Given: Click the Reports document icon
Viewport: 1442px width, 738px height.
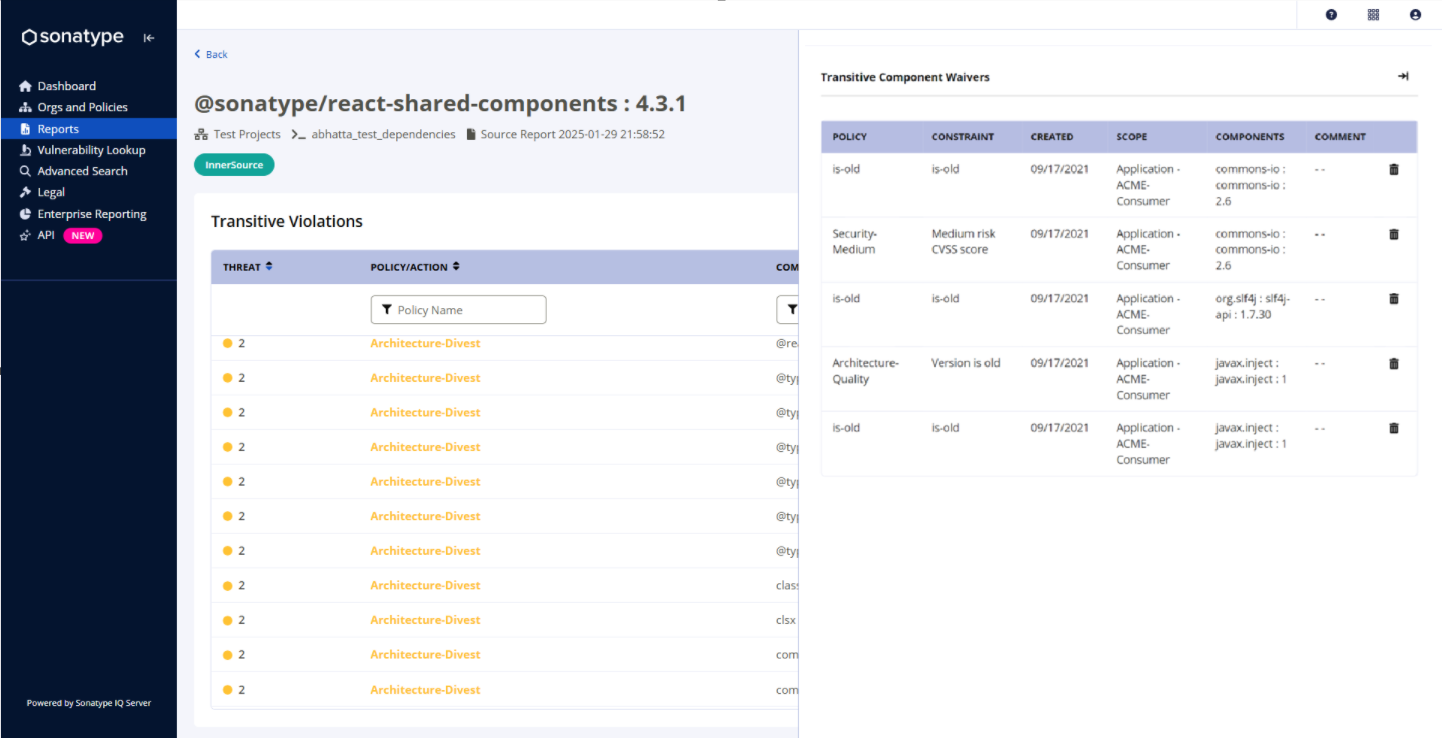Looking at the screenshot, I should click(x=26, y=129).
